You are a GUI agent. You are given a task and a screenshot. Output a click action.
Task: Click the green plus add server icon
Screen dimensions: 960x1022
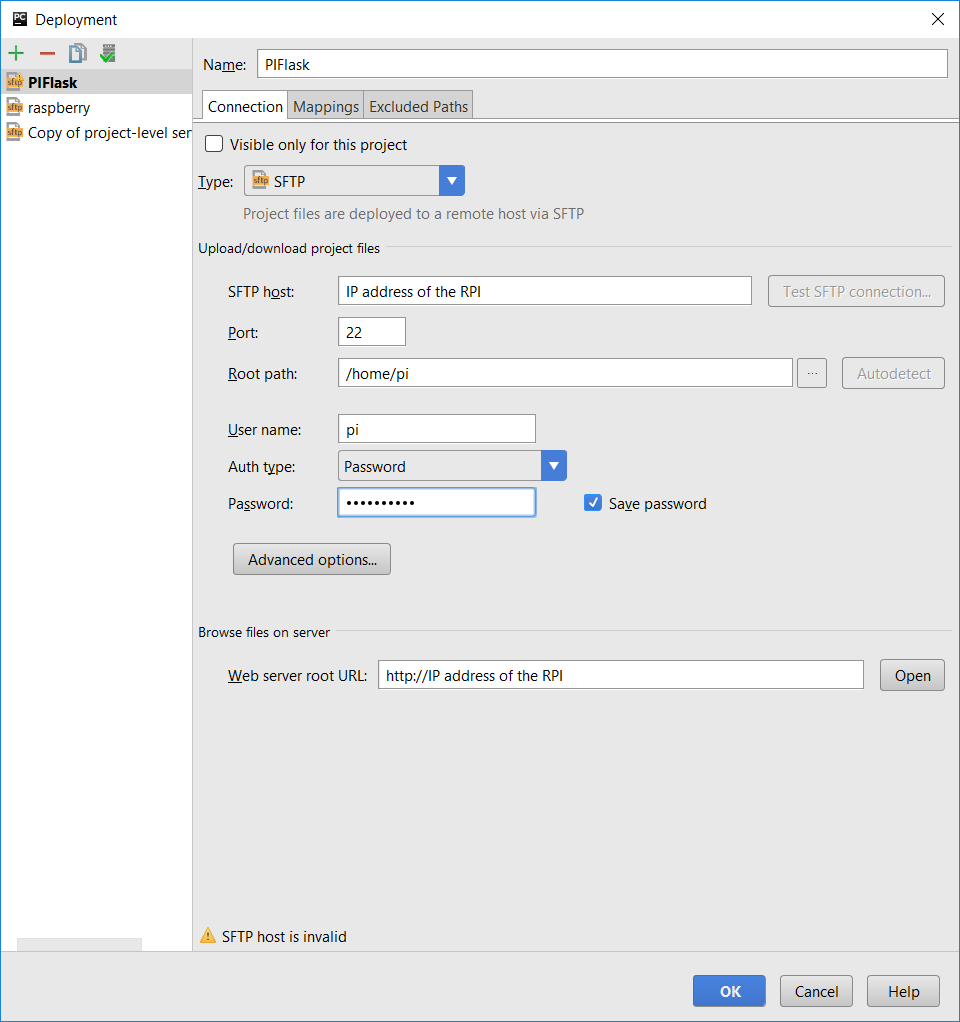coord(16,53)
